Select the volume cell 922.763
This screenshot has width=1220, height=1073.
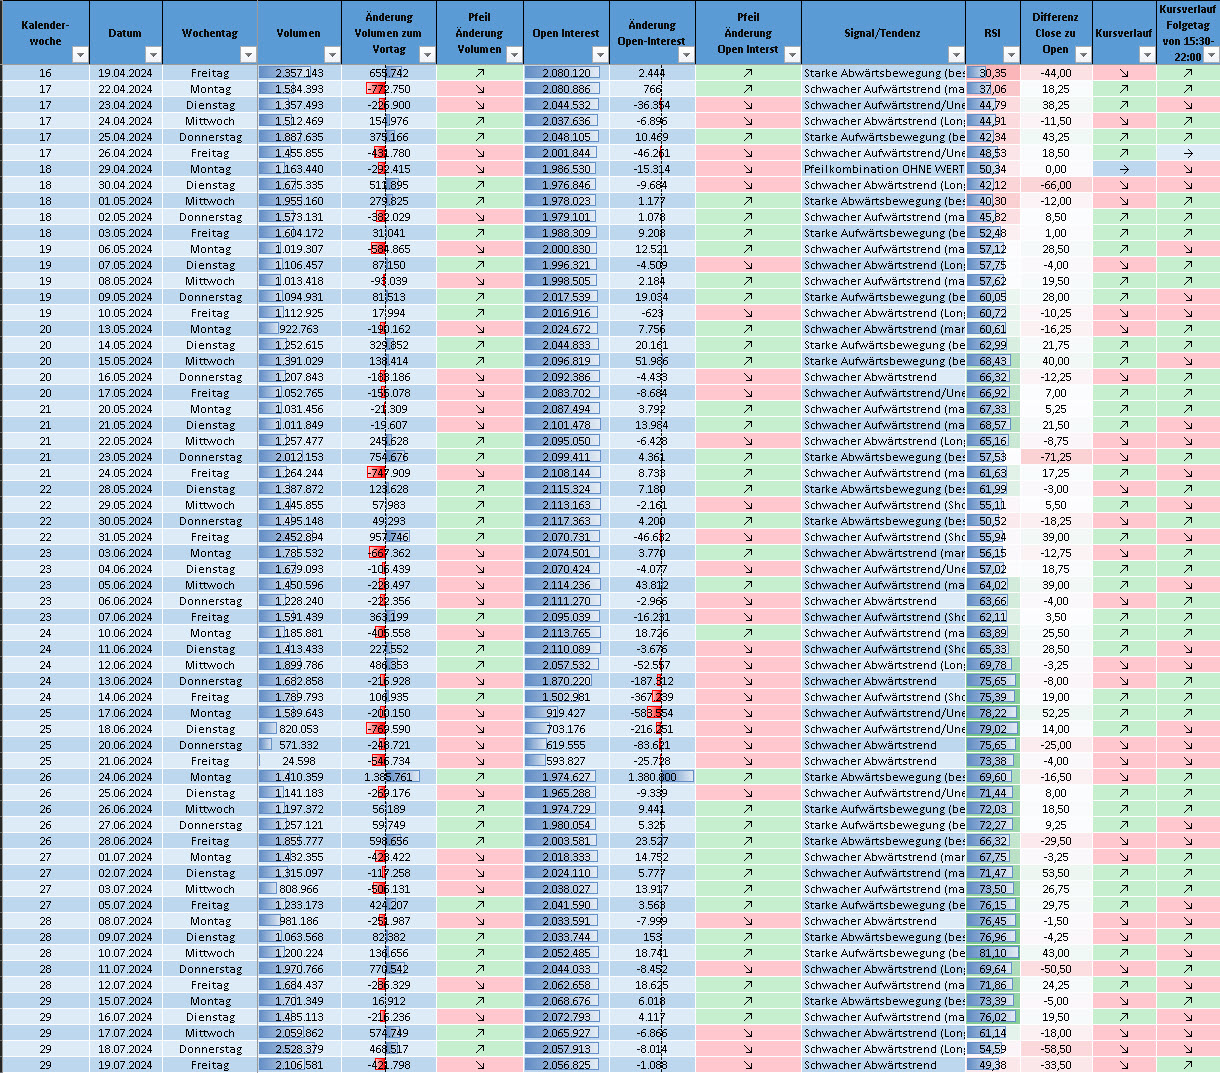(299, 329)
